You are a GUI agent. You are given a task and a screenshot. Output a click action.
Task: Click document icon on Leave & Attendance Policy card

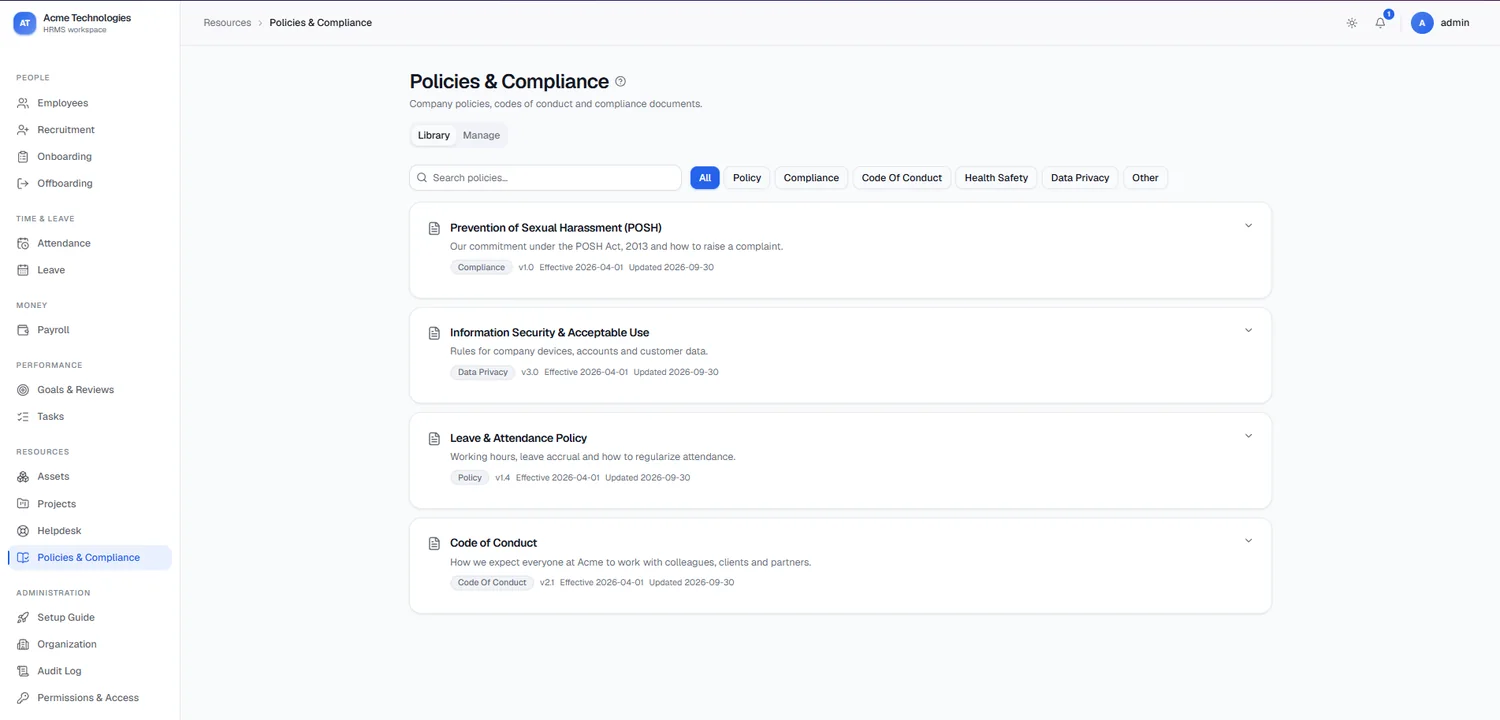coord(434,438)
